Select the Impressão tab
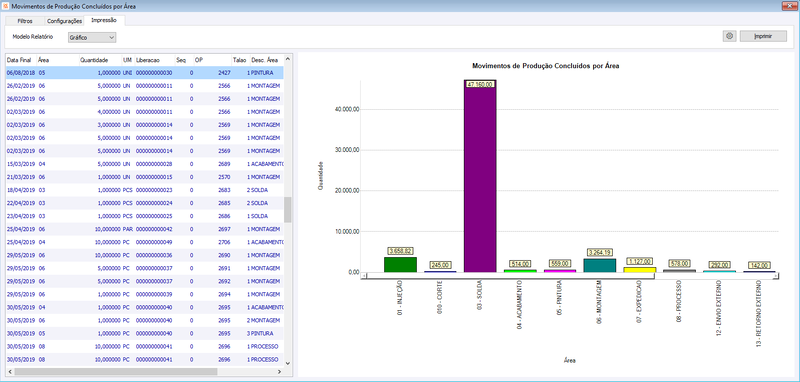This screenshot has height=382, width=800. [104, 20]
